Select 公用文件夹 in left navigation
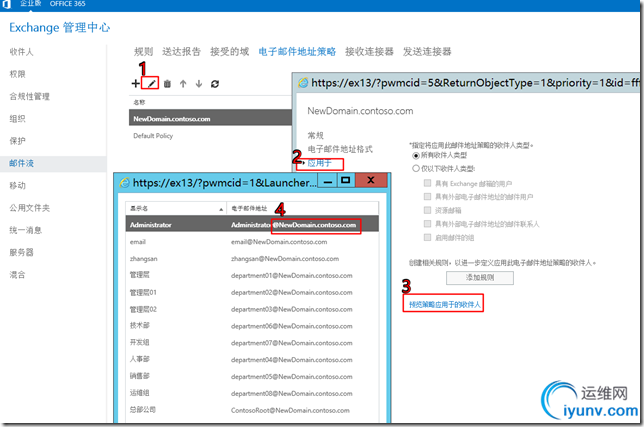The height and width of the screenshot is (427, 644). coord(30,208)
